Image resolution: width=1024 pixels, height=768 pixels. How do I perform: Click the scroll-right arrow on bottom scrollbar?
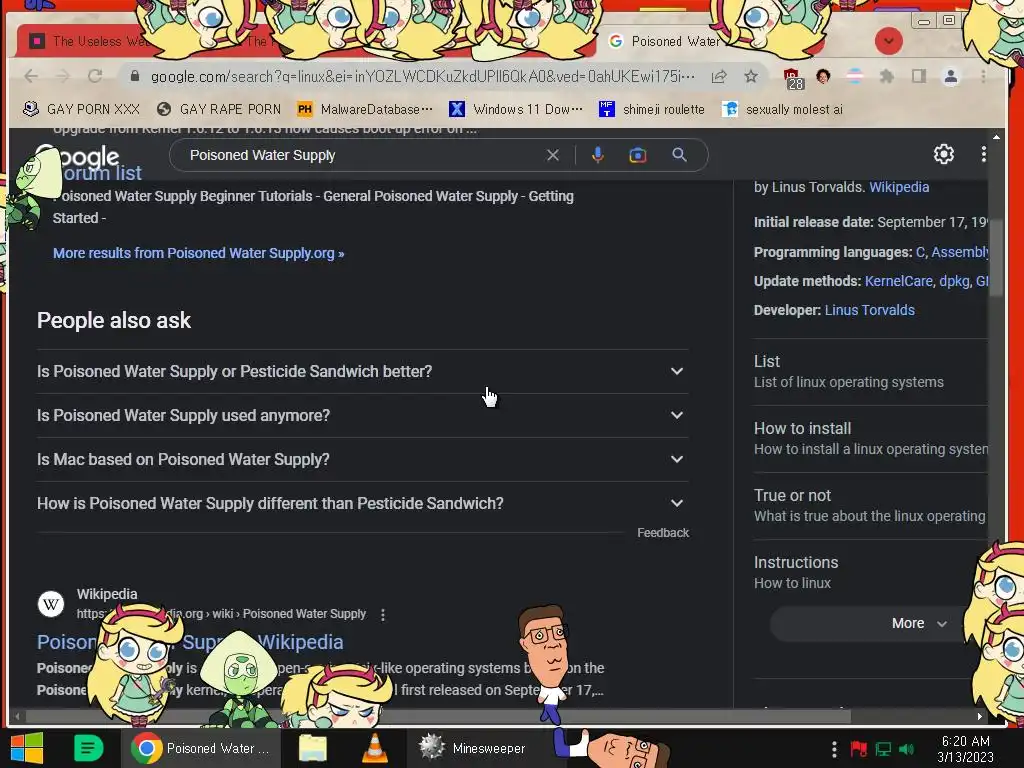980,716
